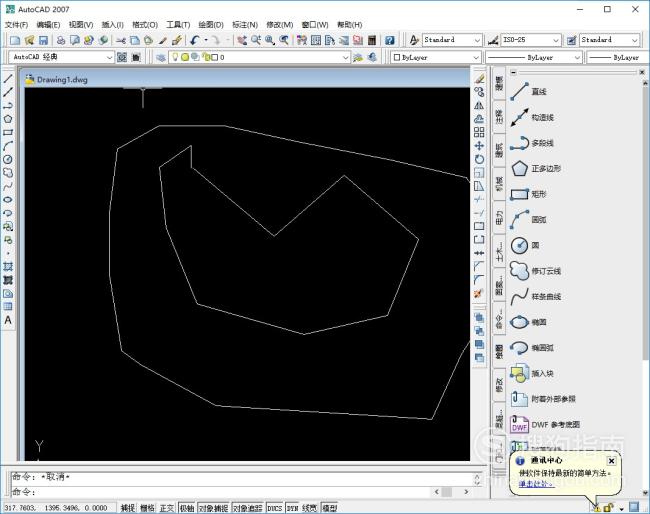The height and width of the screenshot is (514, 650).
Task: Click 模型 (Model) button in the status bar
Action: [x=330, y=508]
